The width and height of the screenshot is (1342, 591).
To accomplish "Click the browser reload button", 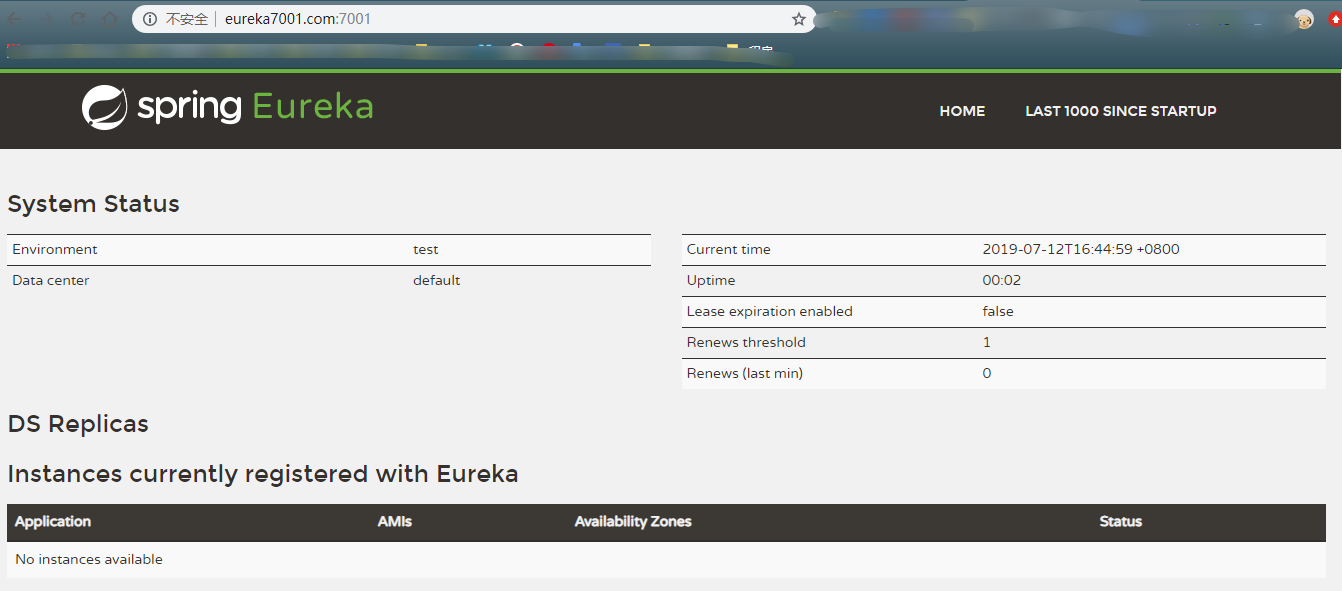I will (77, 19).
